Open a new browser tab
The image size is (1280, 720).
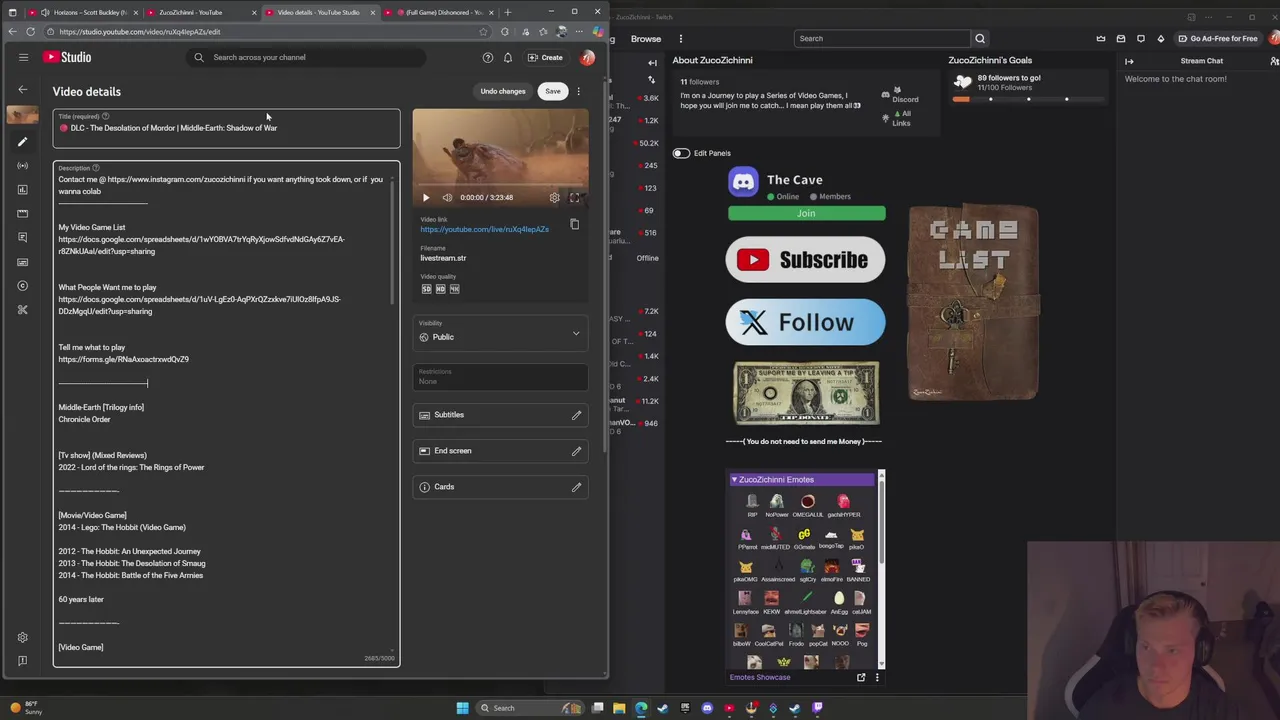[508, 12]
